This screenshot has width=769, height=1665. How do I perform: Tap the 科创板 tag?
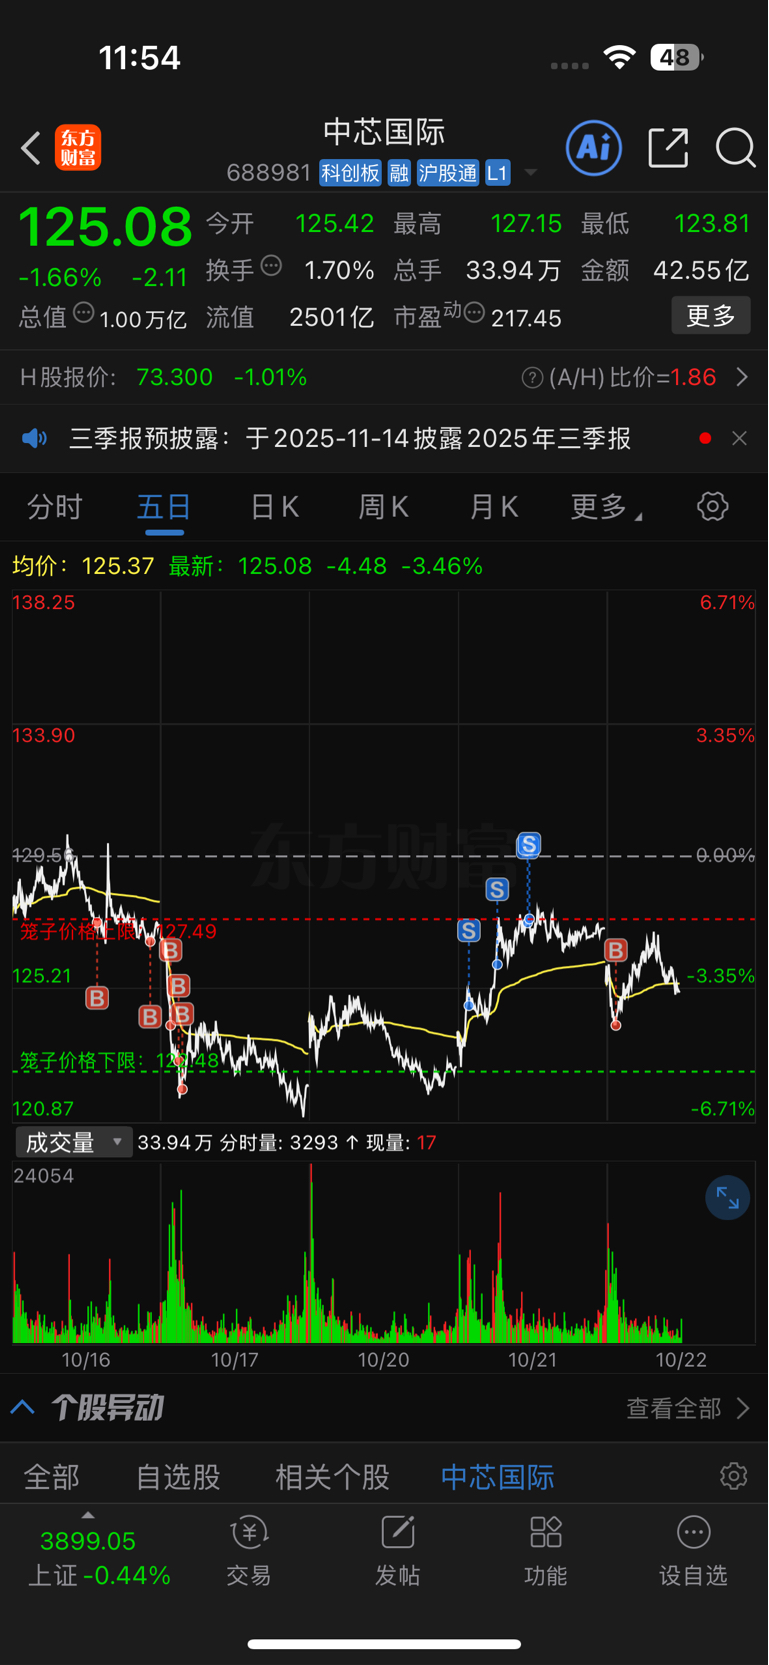point(350,173)
